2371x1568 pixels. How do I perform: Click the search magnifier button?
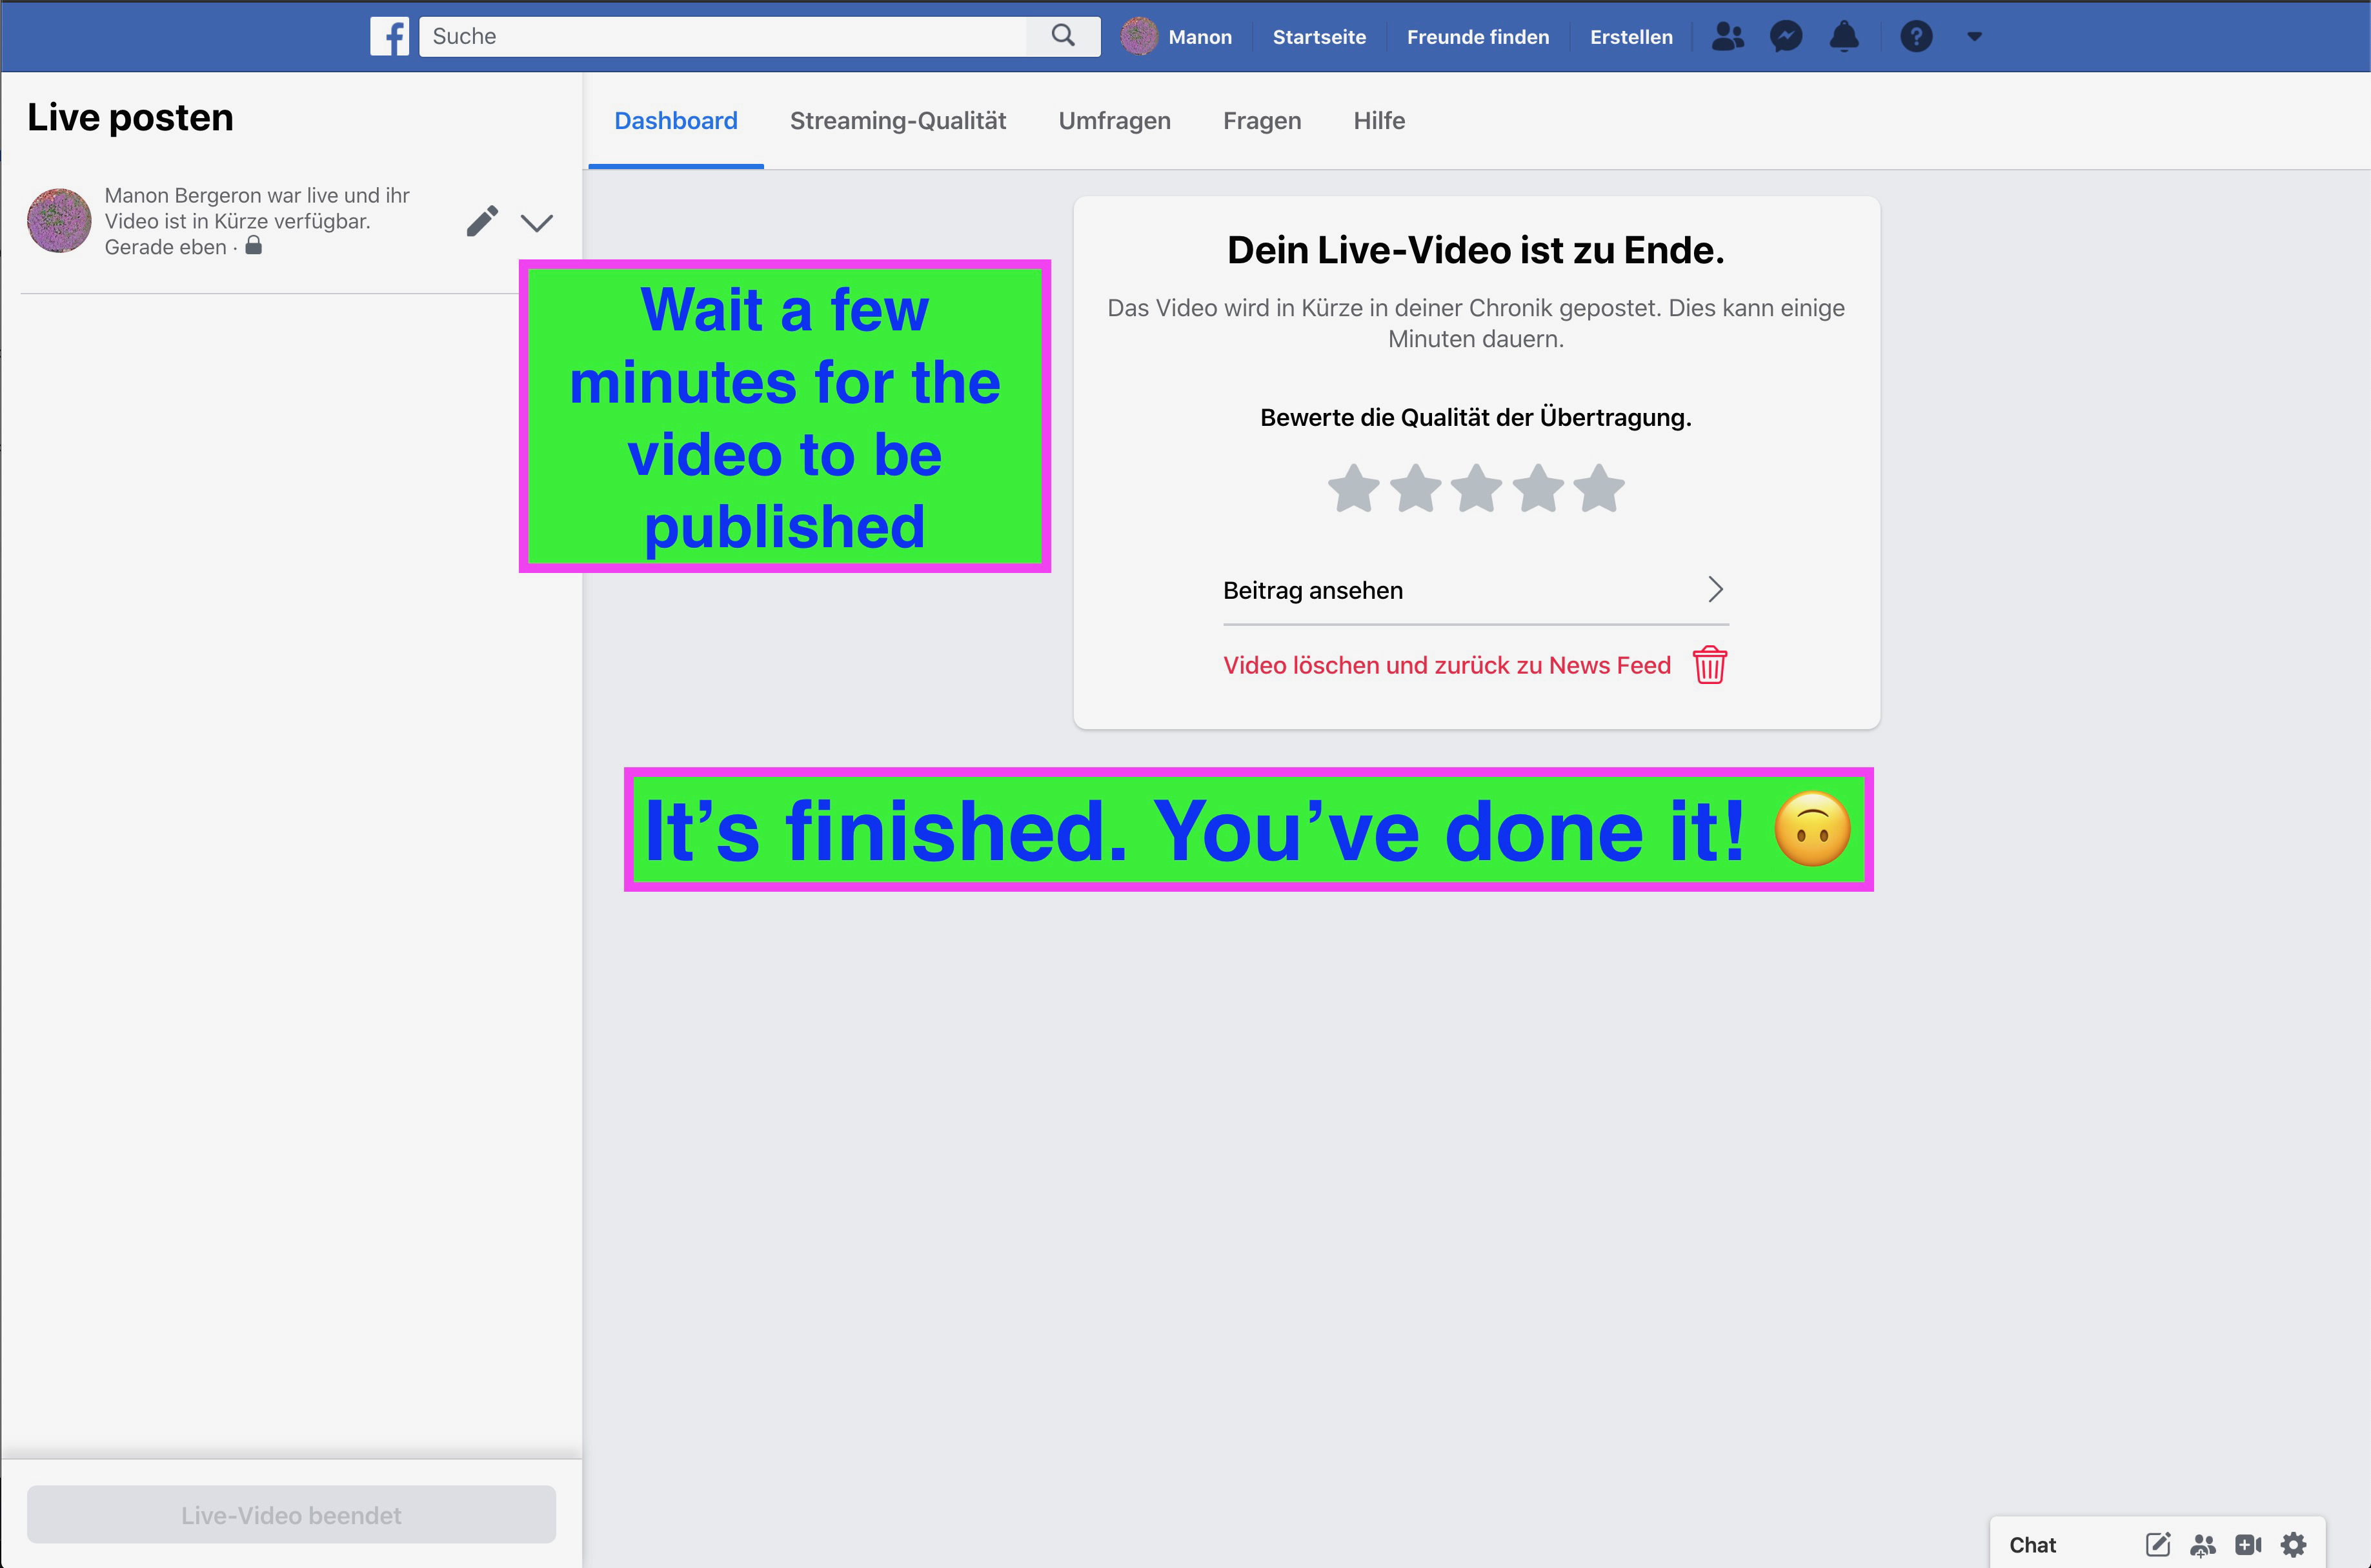click(1063, 36)
